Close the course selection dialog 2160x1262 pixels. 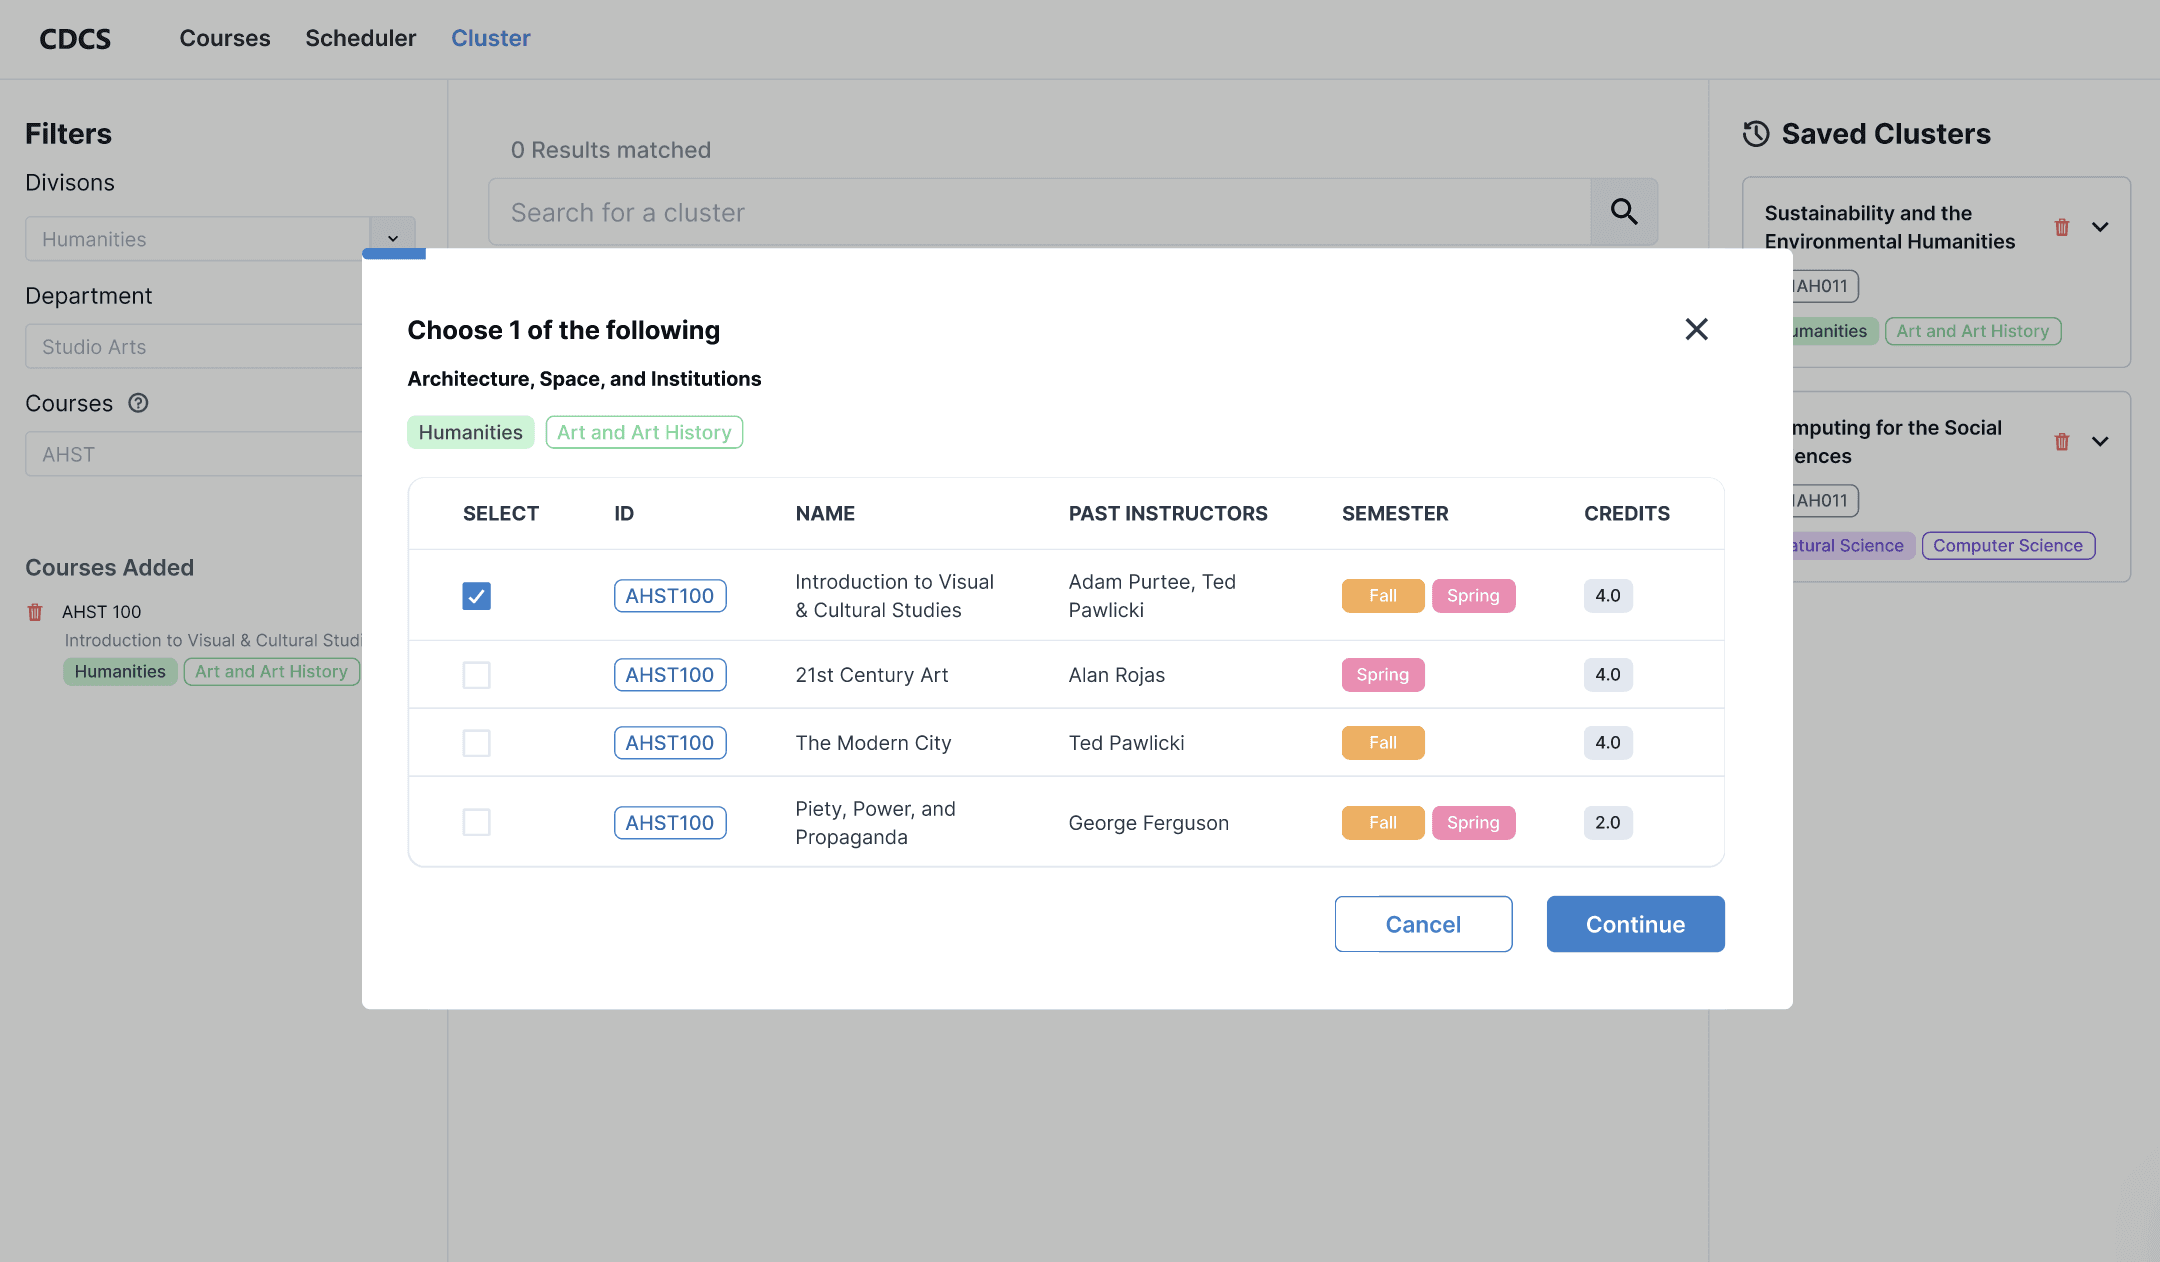1696,329
